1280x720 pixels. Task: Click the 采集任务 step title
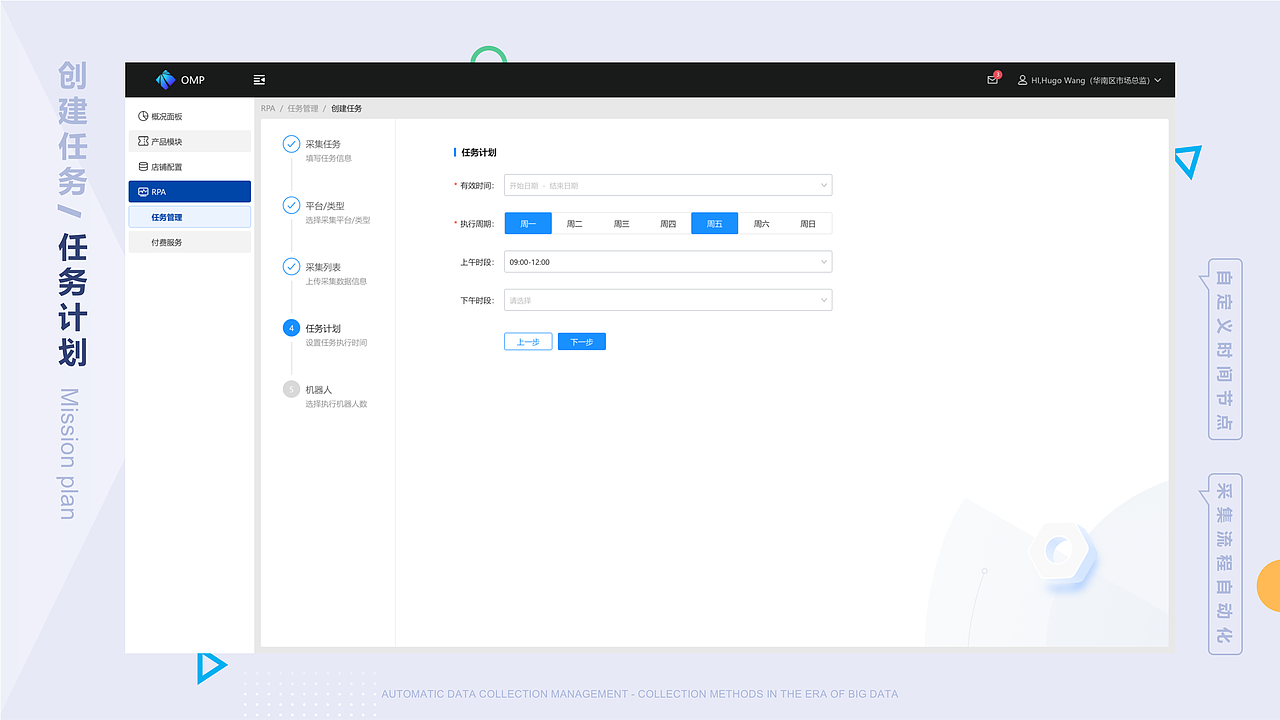click(323, 144)
